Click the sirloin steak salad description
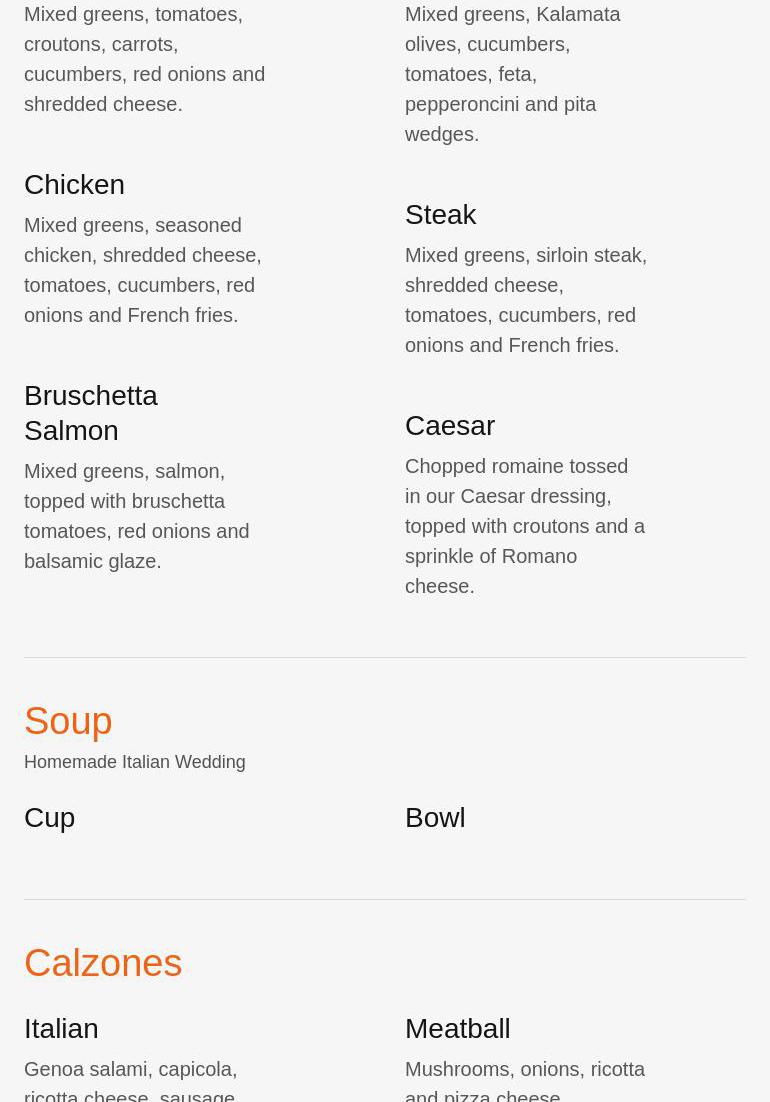 tap(525, 300)
